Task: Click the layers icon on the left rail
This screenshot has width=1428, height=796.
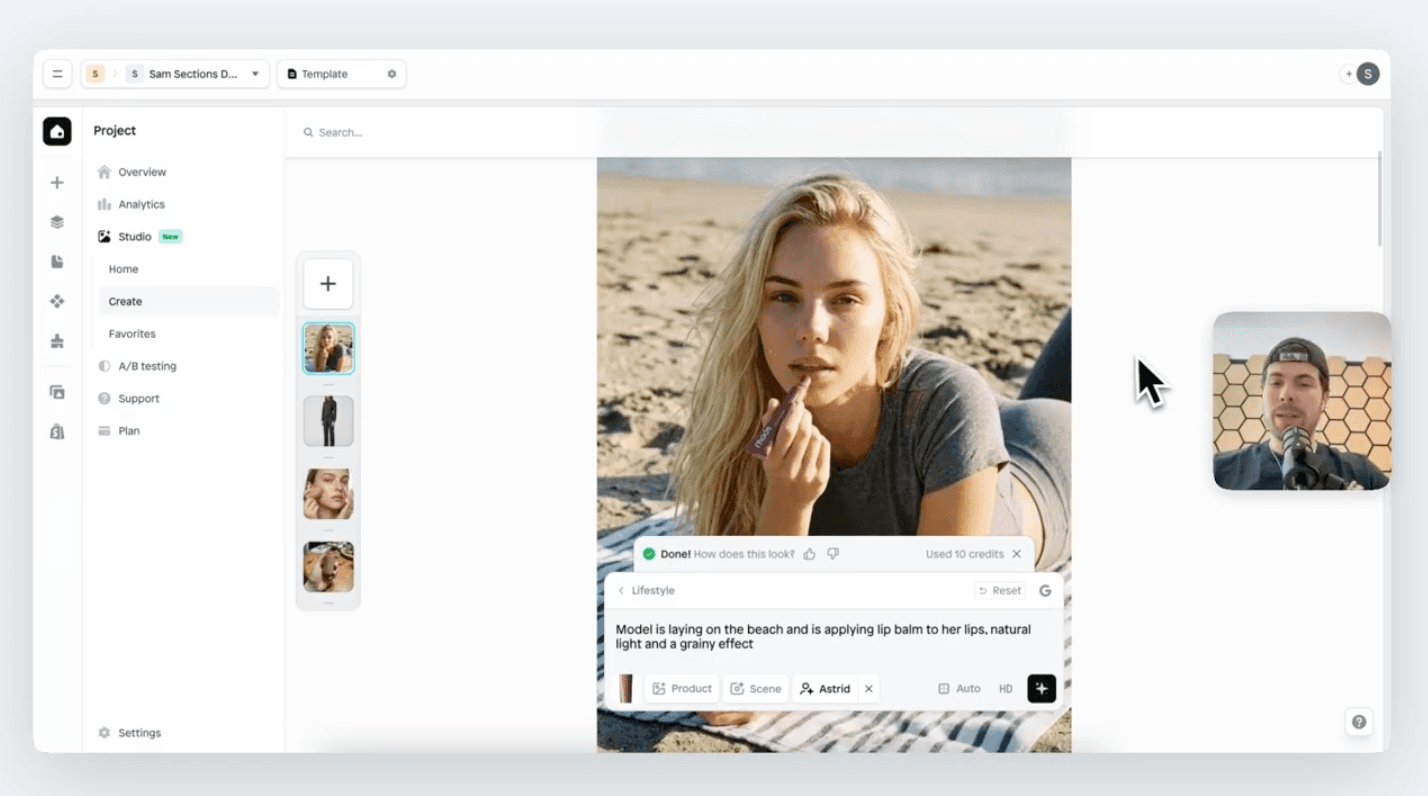Action: point(57,221)
